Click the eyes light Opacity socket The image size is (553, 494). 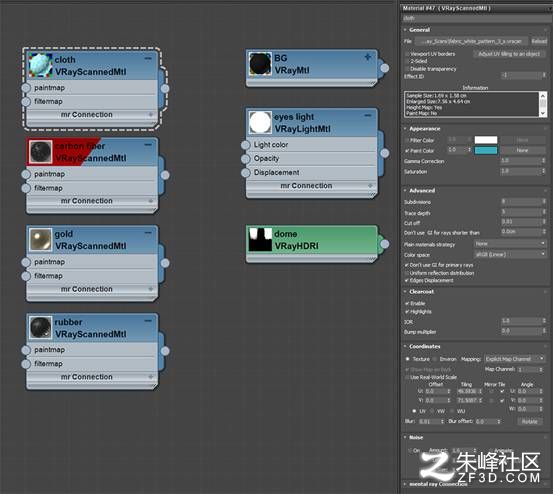pos(245,159)
